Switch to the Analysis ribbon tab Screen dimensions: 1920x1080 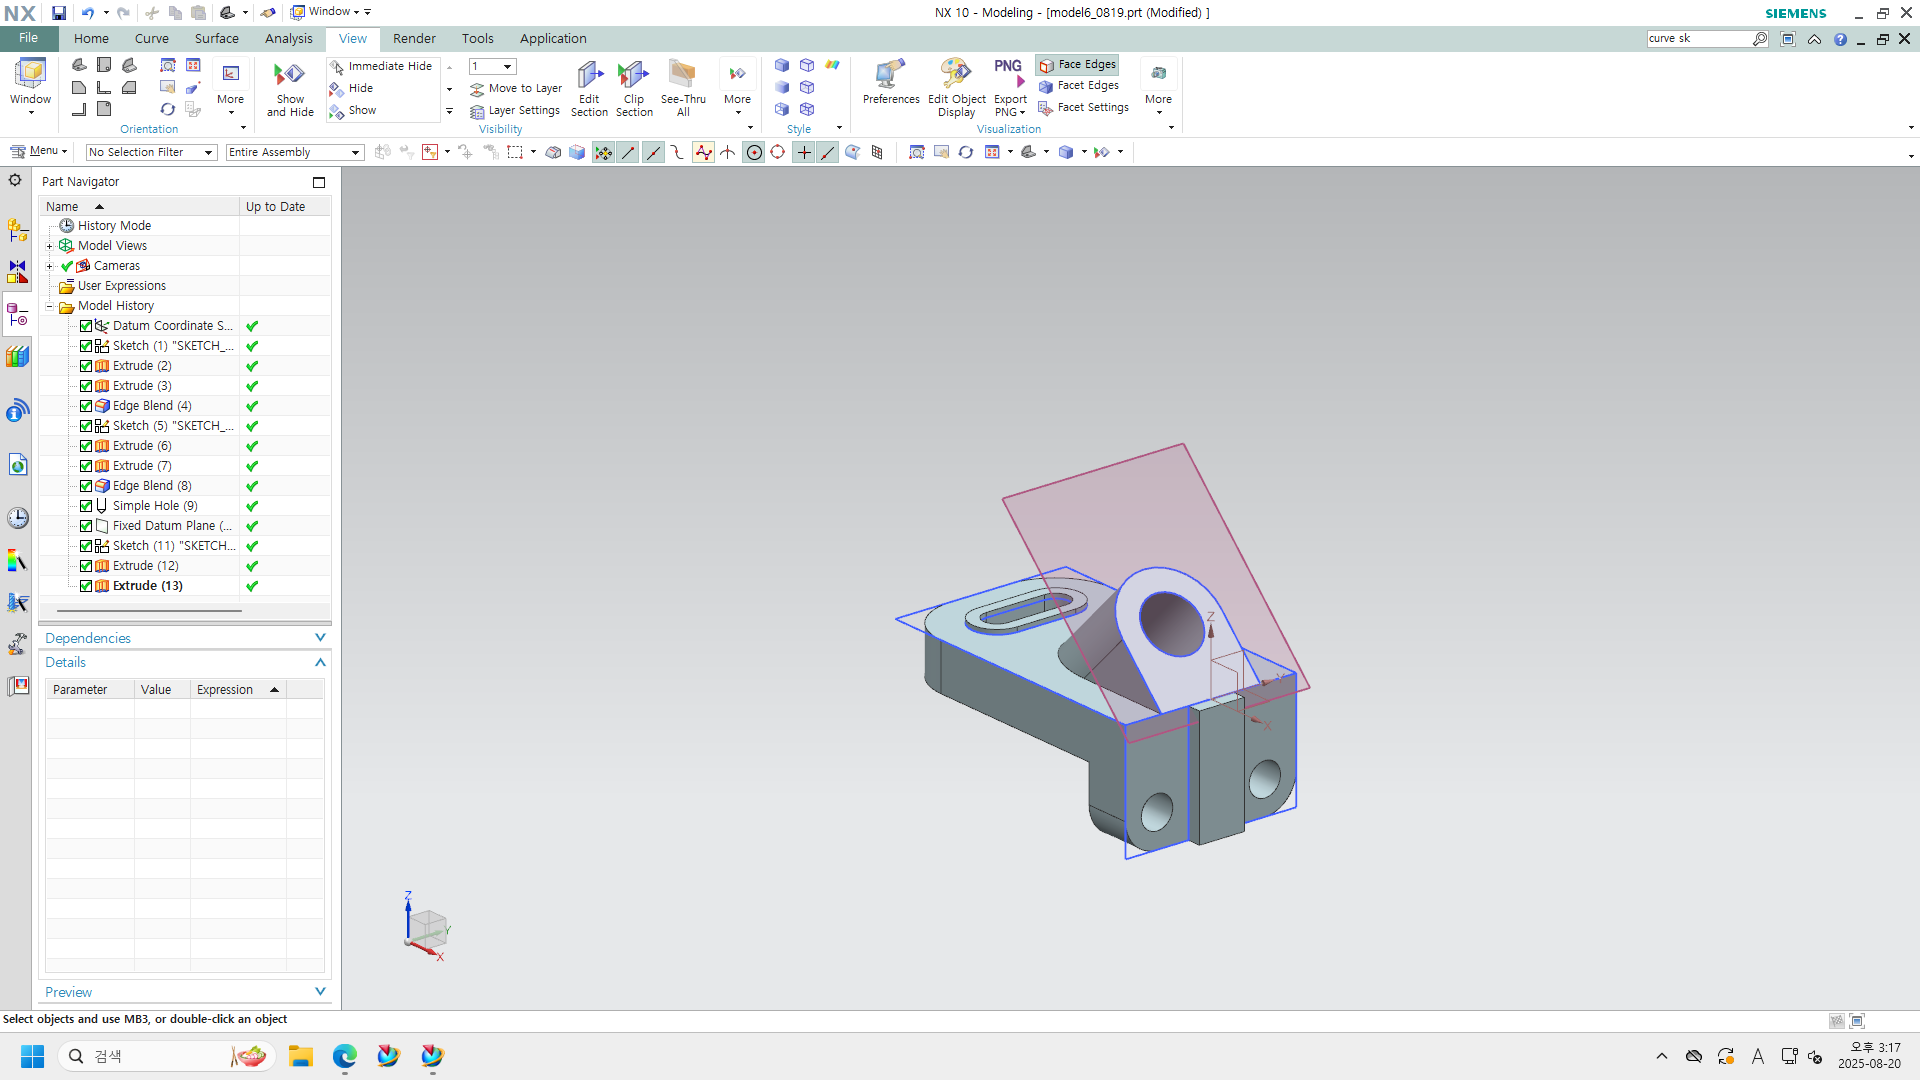click(x=288, y=39)
